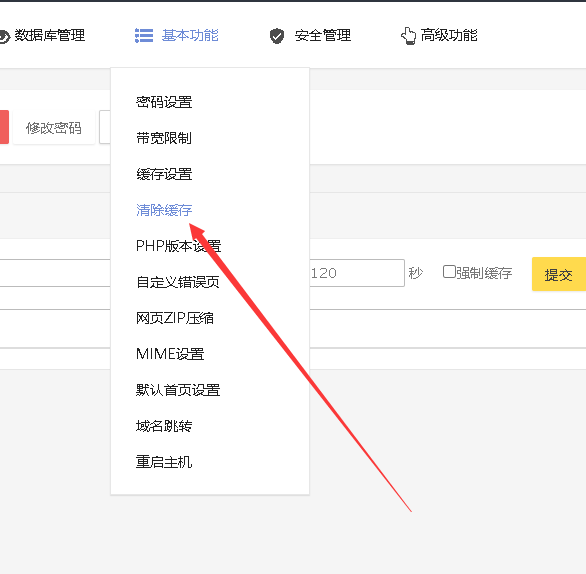Viewport: 586px width, 574px height.
Task: Select 自定义错误页 option
Action: click(x=178, y=282)
